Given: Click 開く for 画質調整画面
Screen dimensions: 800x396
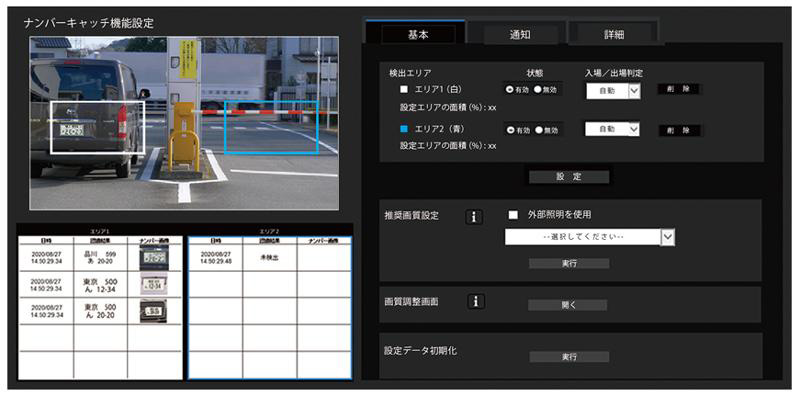Looking at the screenshot, I should click(568, 305).
